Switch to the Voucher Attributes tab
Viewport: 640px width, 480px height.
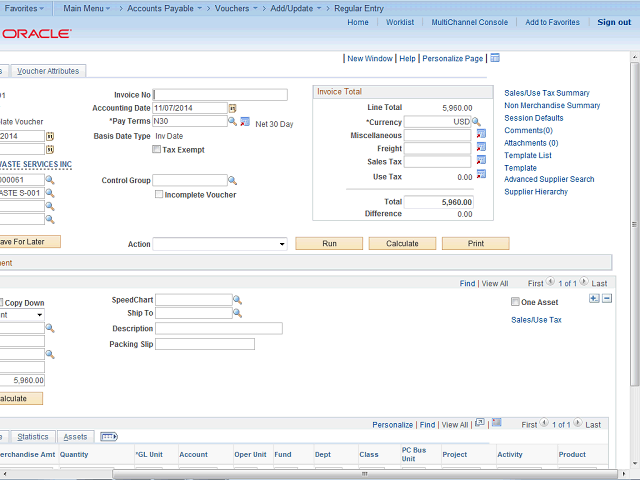tap(49, 71)
